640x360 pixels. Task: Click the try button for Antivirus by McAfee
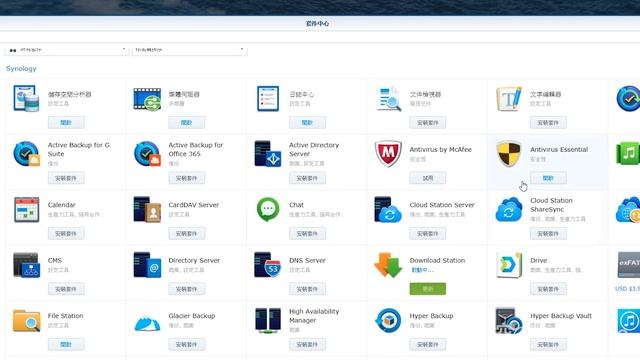pyautogui.click(x=428, y=178)
